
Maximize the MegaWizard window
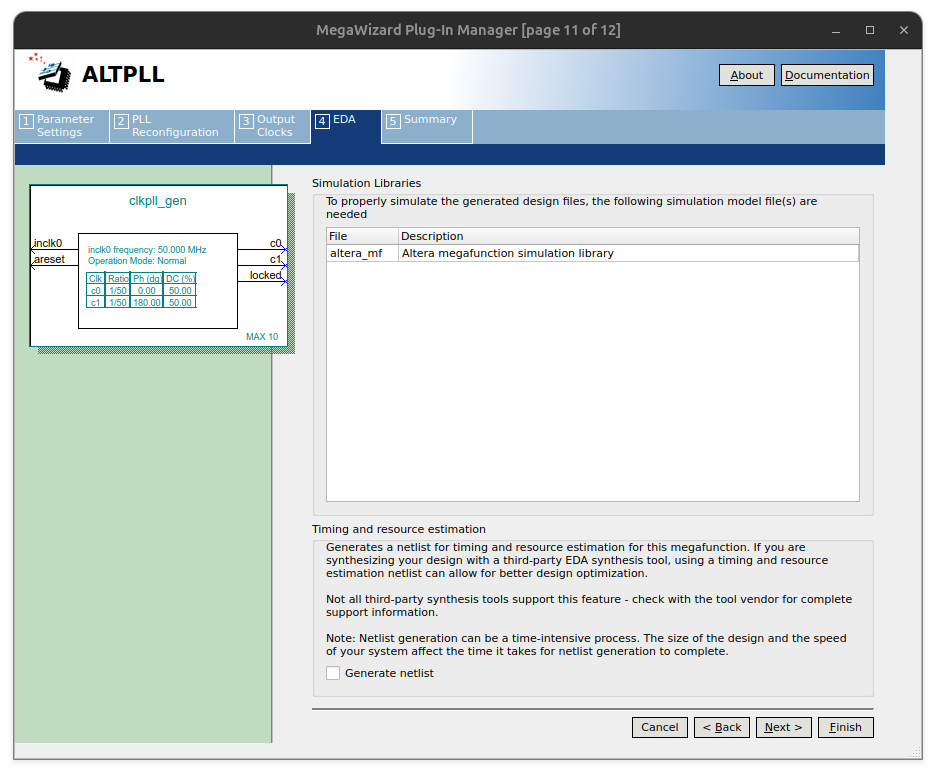pos(869,30)
